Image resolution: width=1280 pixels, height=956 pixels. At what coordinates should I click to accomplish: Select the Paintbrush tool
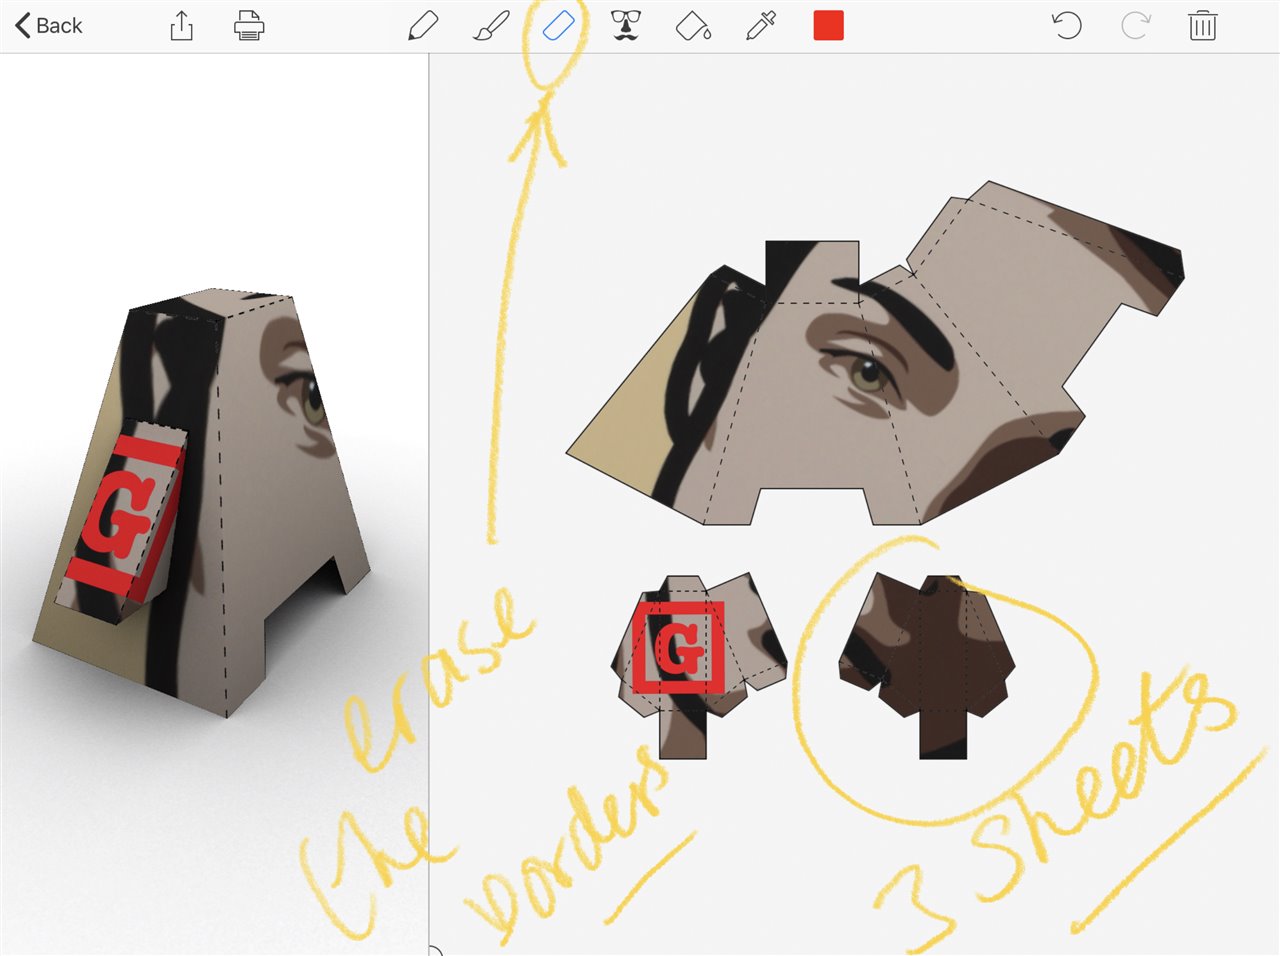(x=491, y=26)
